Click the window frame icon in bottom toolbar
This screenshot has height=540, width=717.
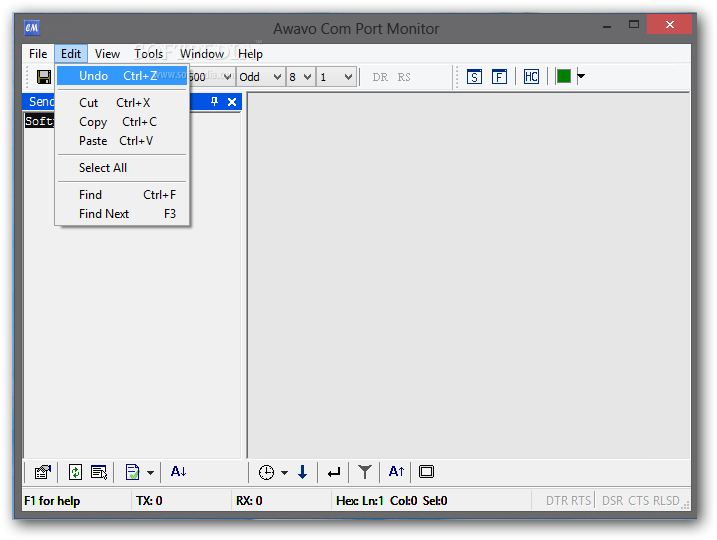tap(426, 471)
